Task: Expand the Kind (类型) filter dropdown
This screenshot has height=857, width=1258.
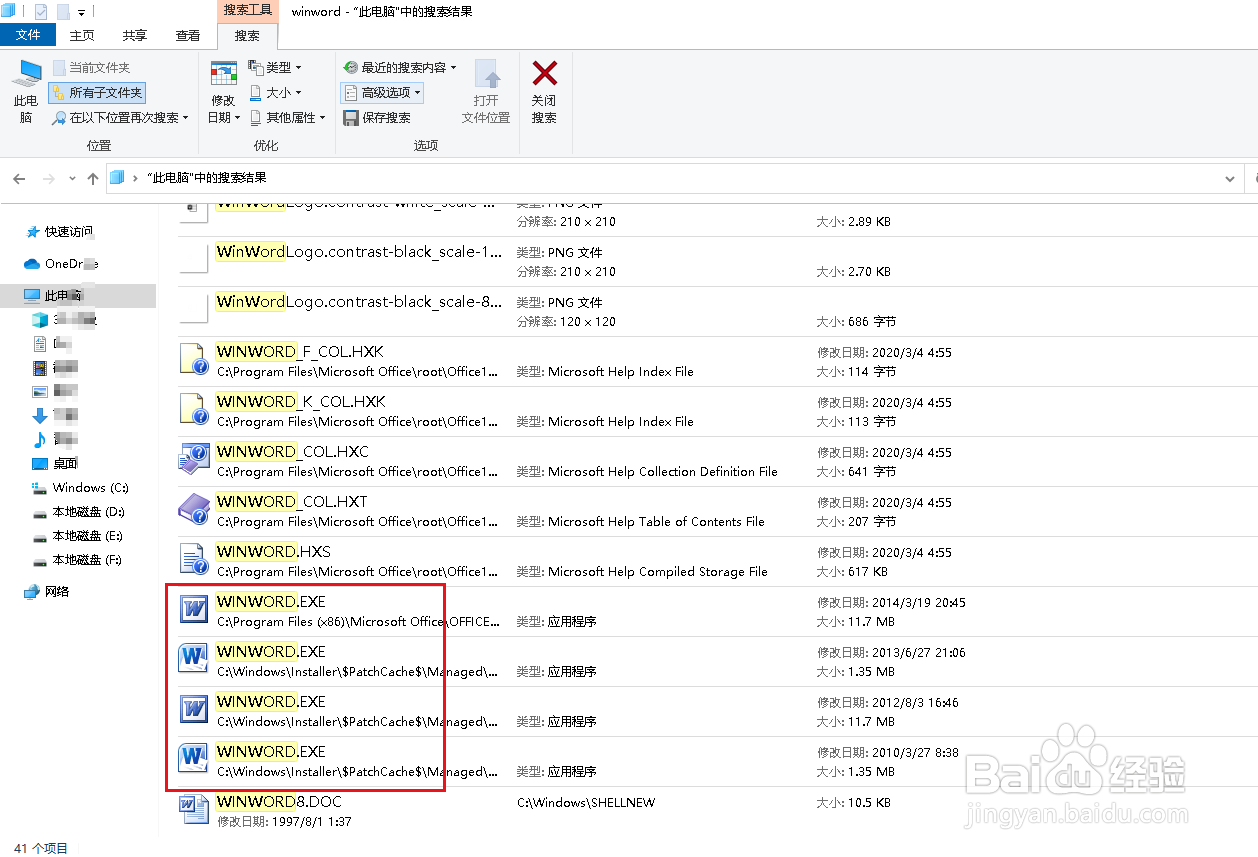Action: tap(275, 67)
